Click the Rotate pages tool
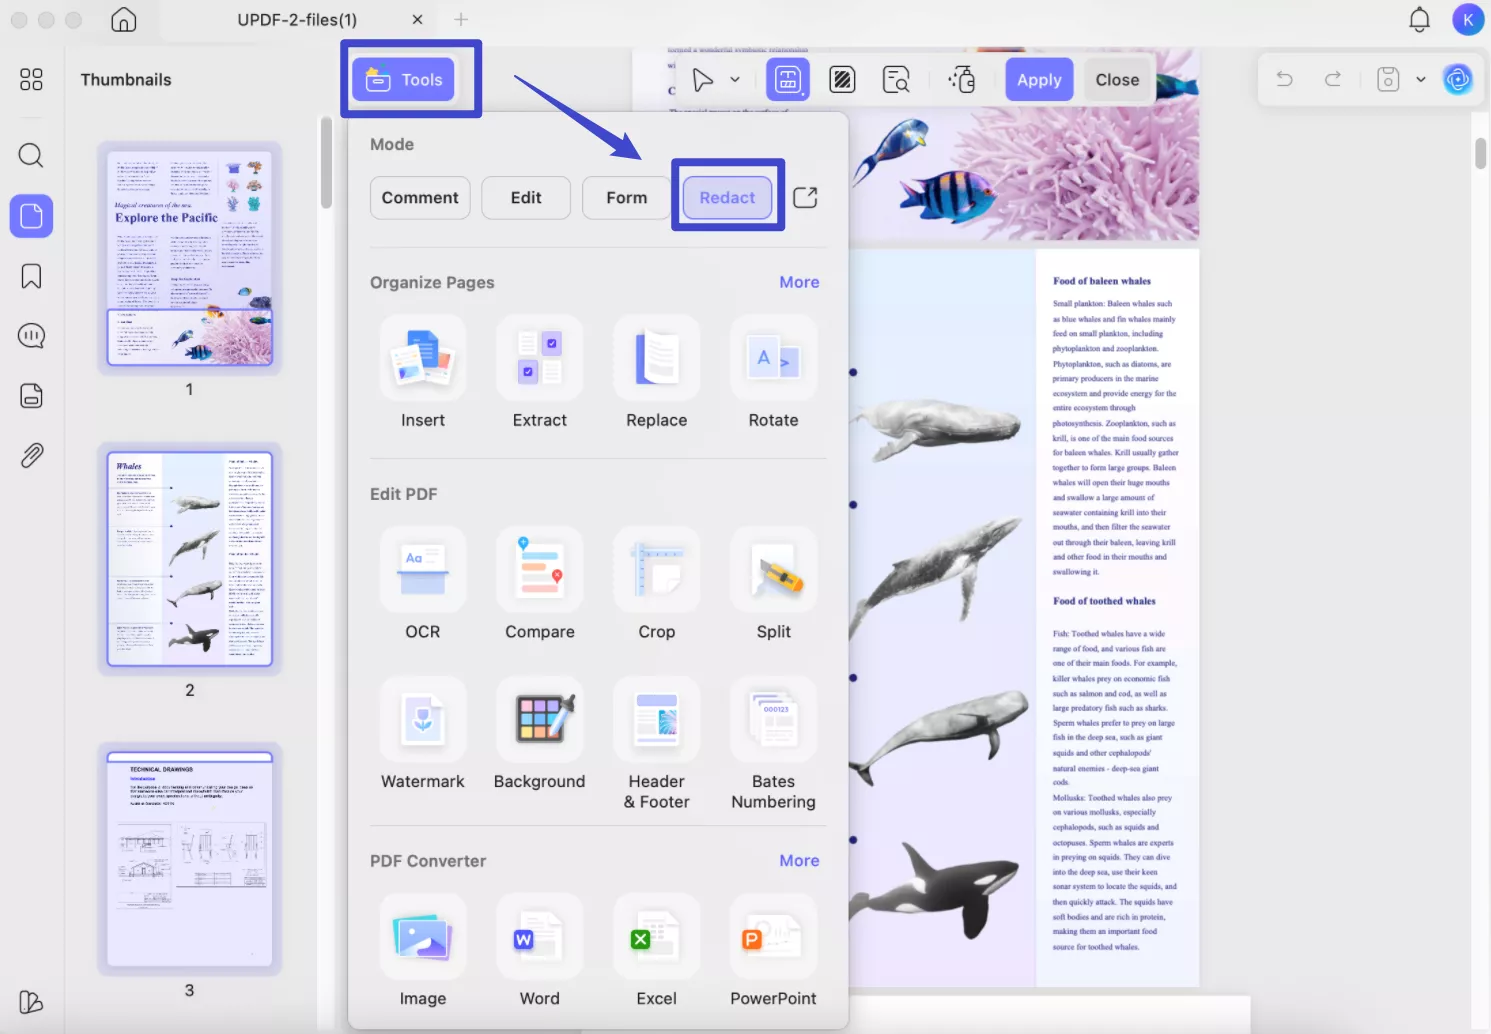 [x=774, y=374]
